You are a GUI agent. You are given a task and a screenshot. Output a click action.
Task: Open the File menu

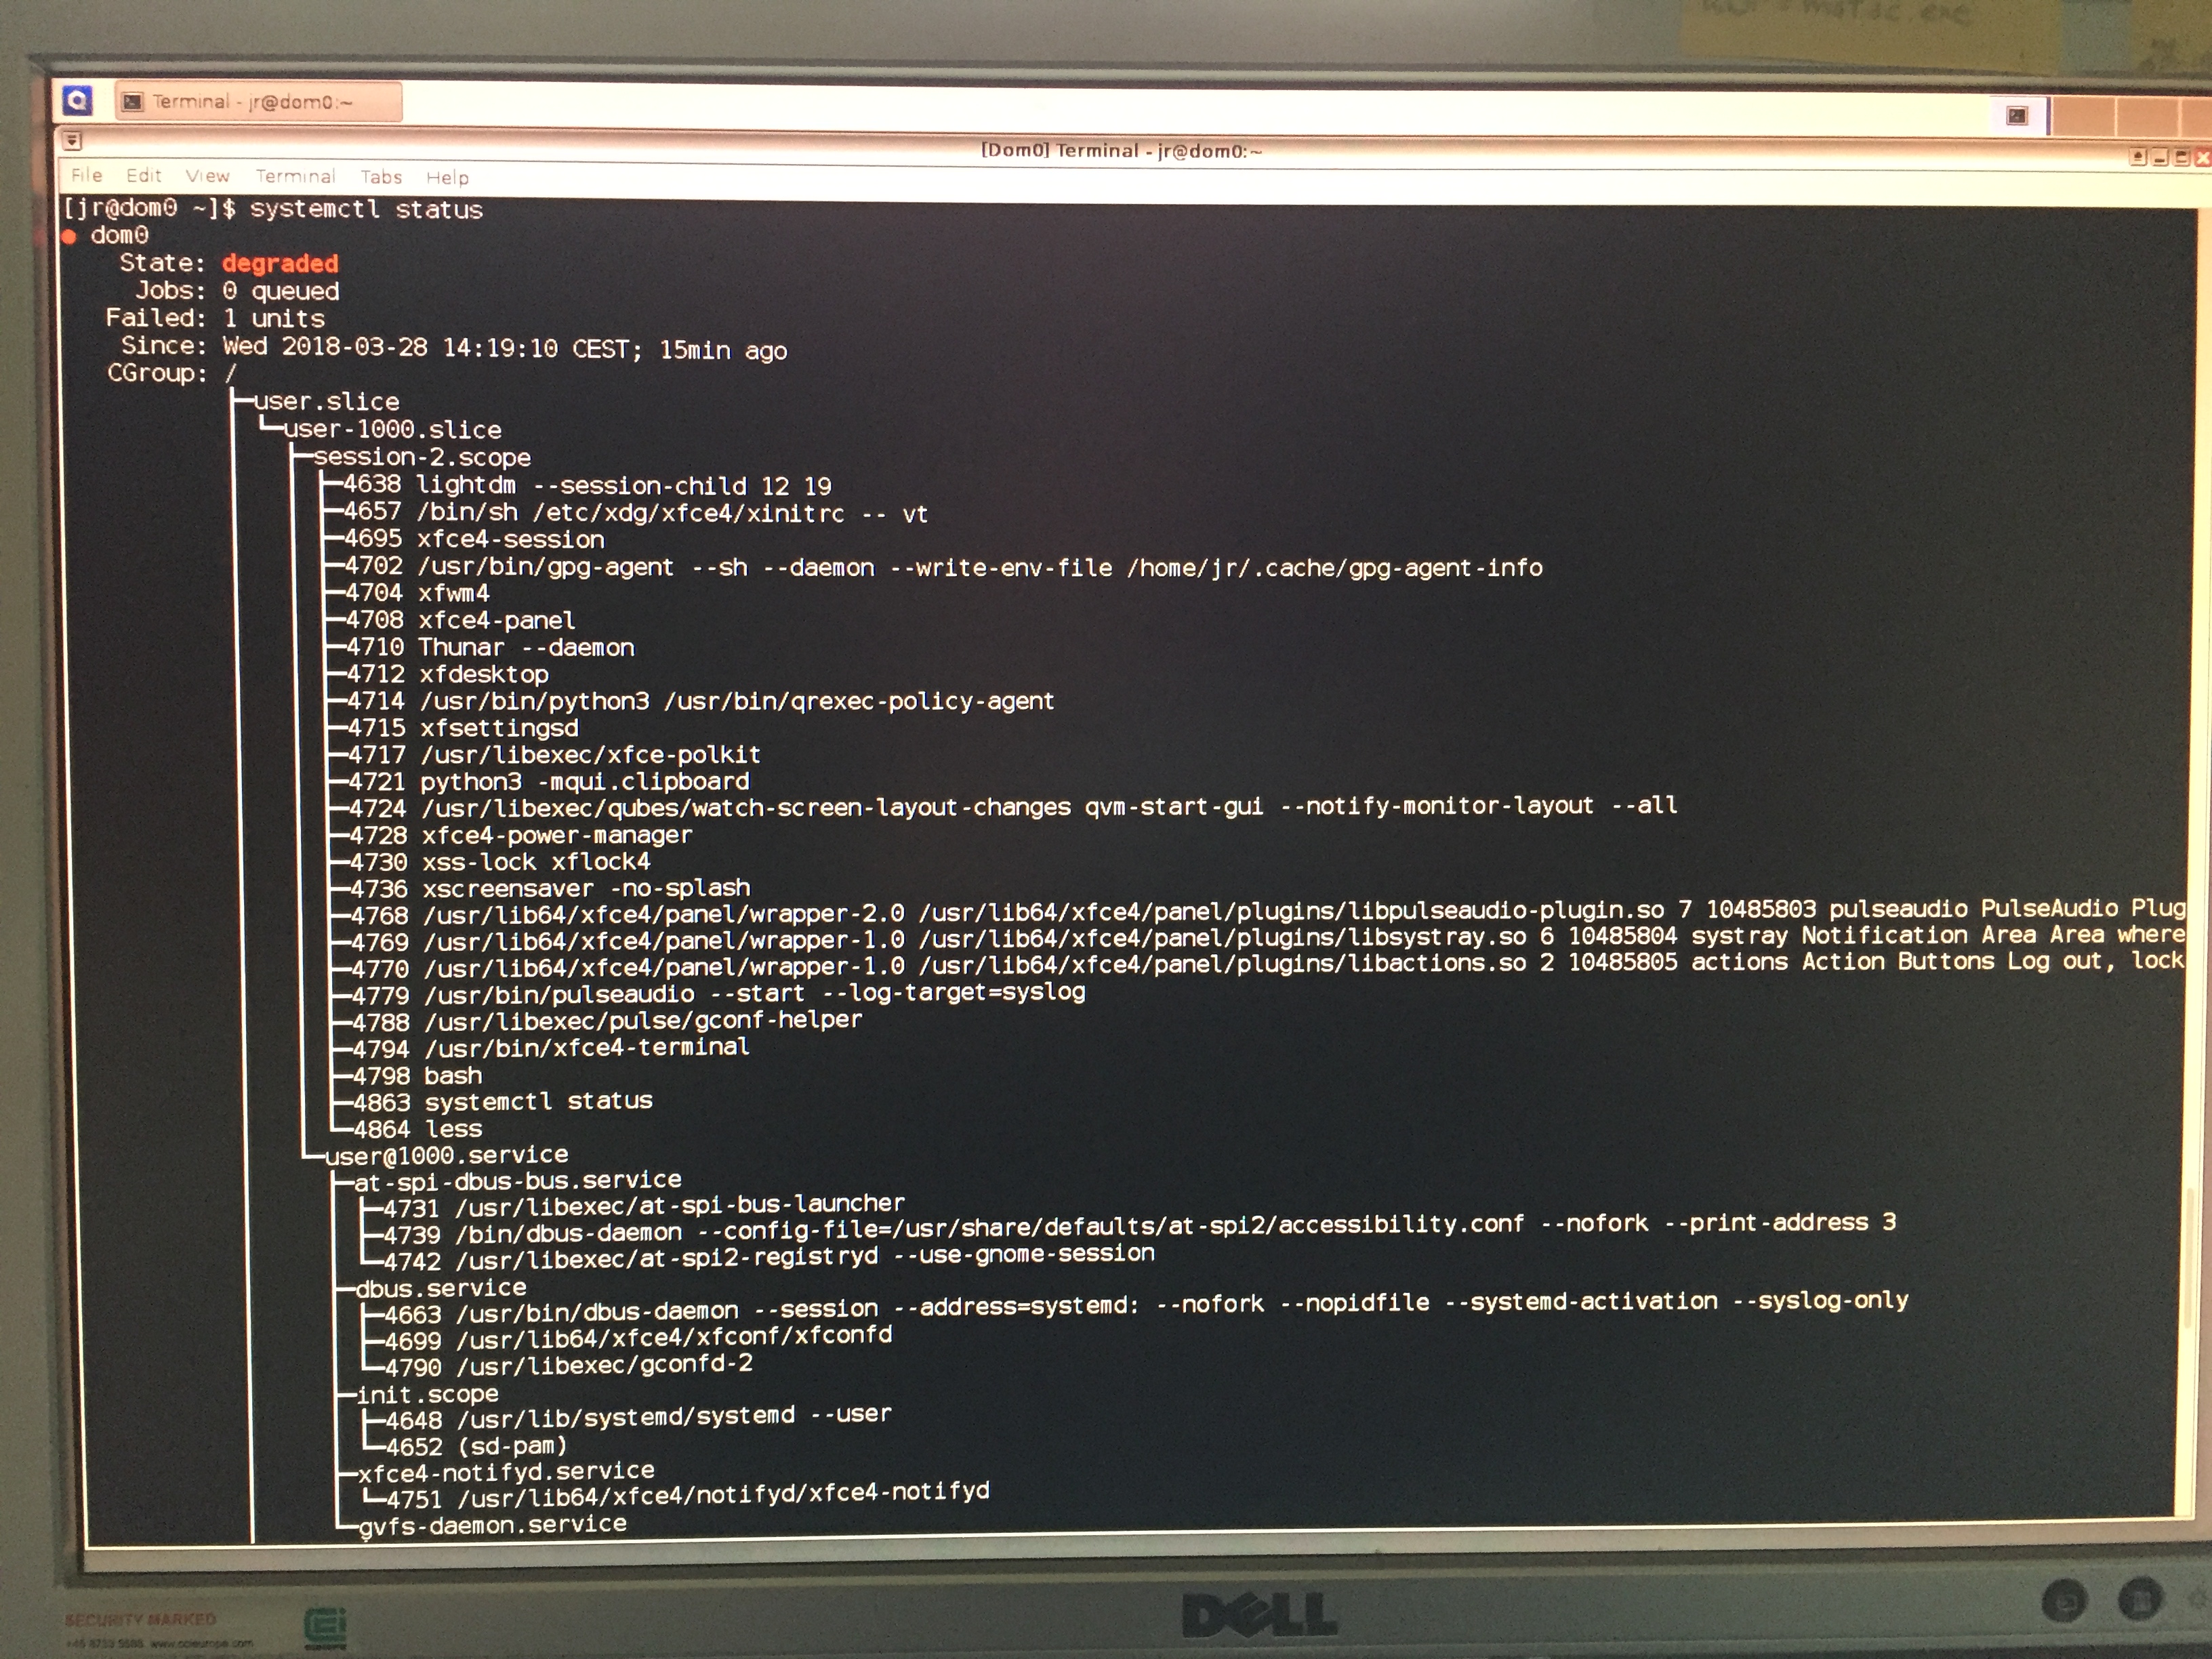click(86, 175)
